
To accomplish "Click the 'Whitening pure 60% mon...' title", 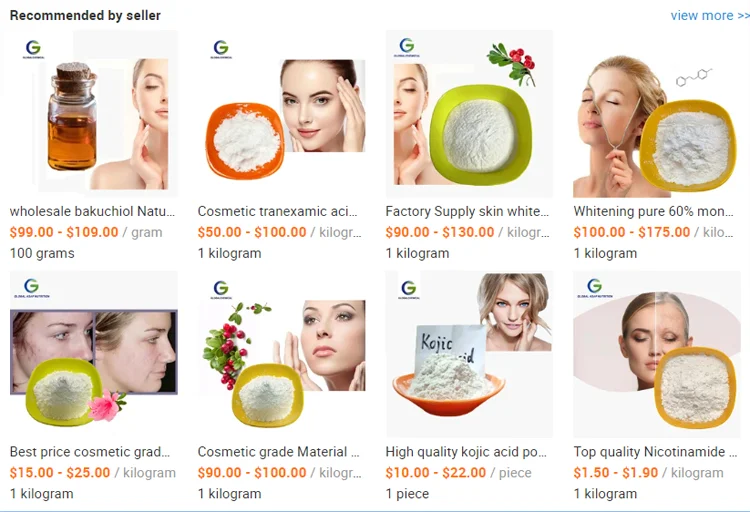I will coord(653,211).
